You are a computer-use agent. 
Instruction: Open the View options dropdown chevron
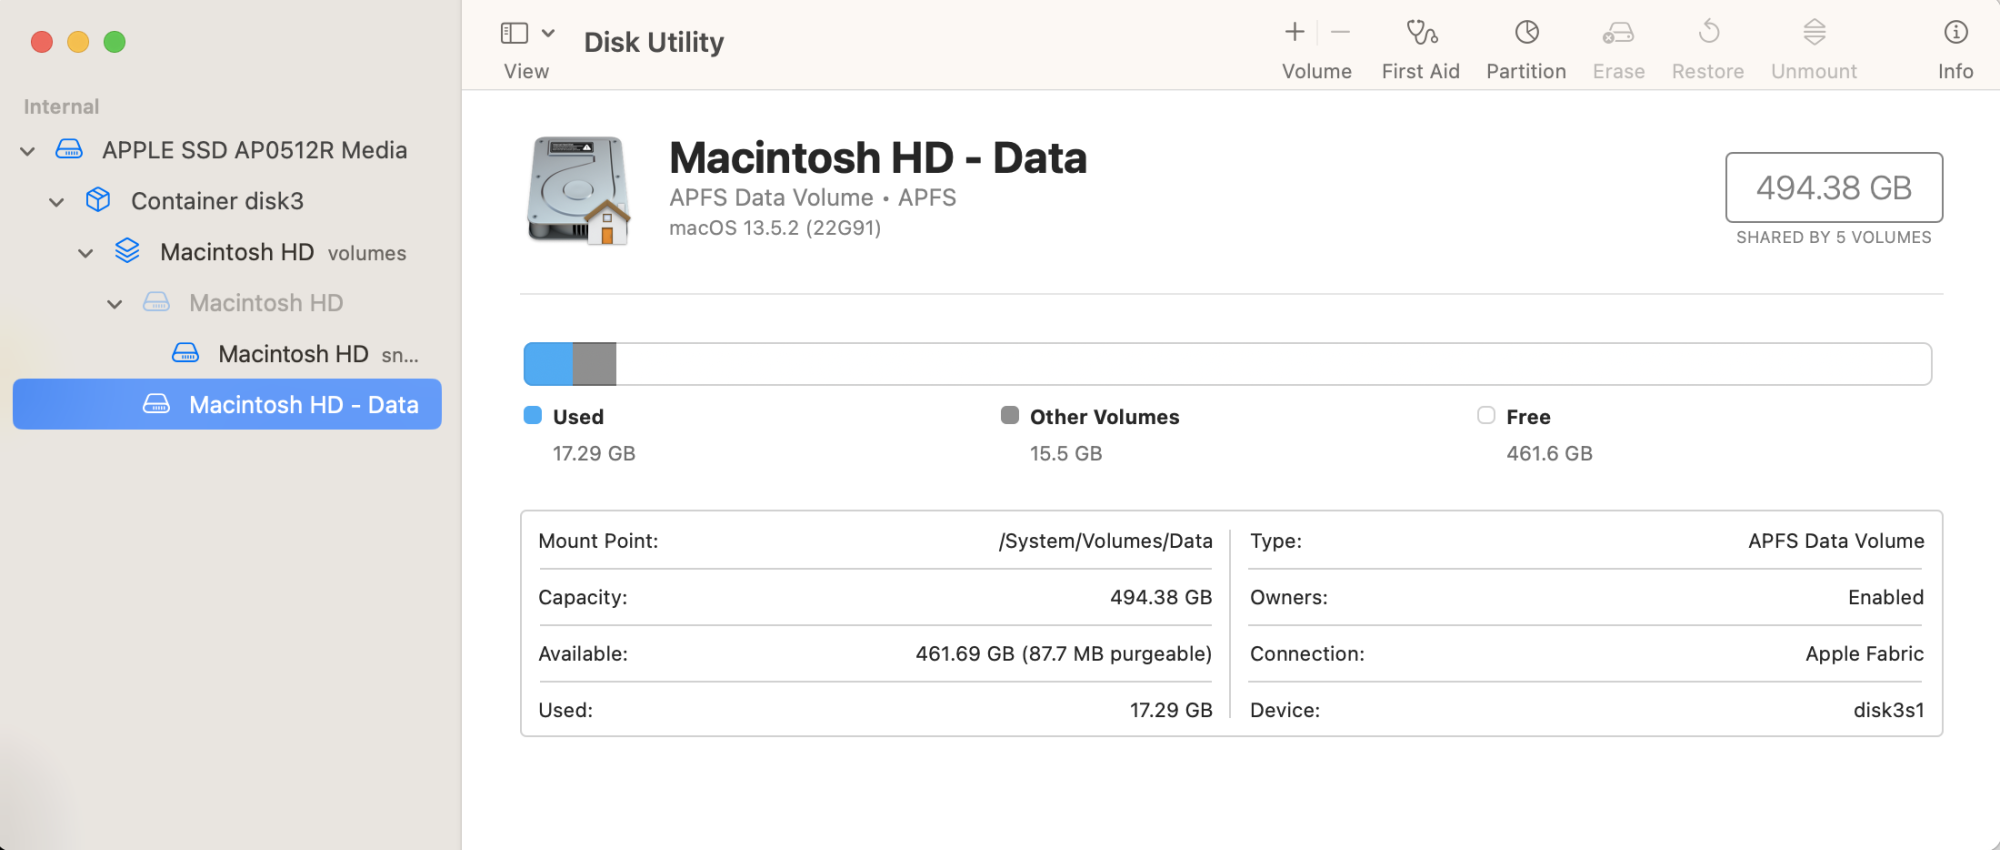(x=548, y=33)
